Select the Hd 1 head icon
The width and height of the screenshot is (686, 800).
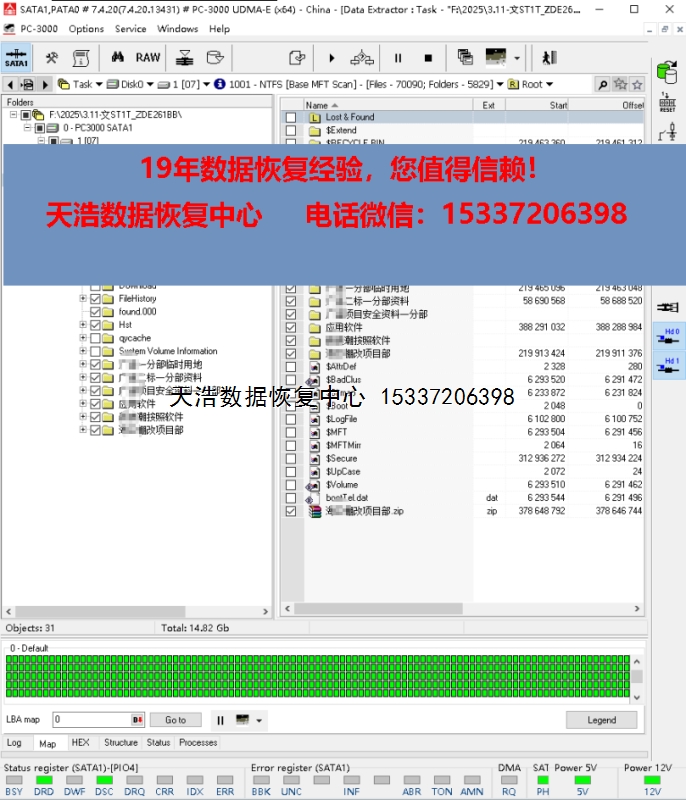[x=668, y=366]
